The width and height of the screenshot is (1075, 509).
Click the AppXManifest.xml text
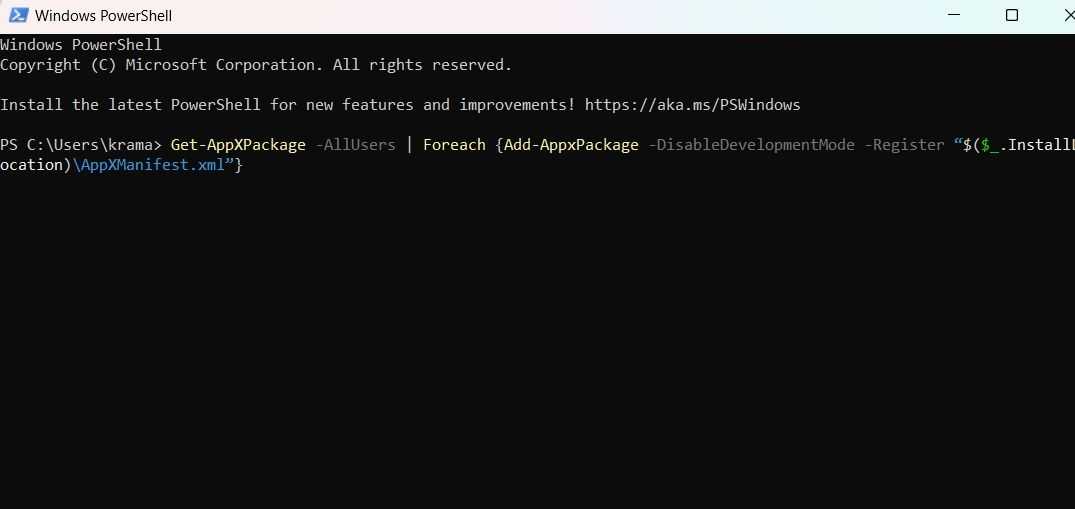(152, 165)
